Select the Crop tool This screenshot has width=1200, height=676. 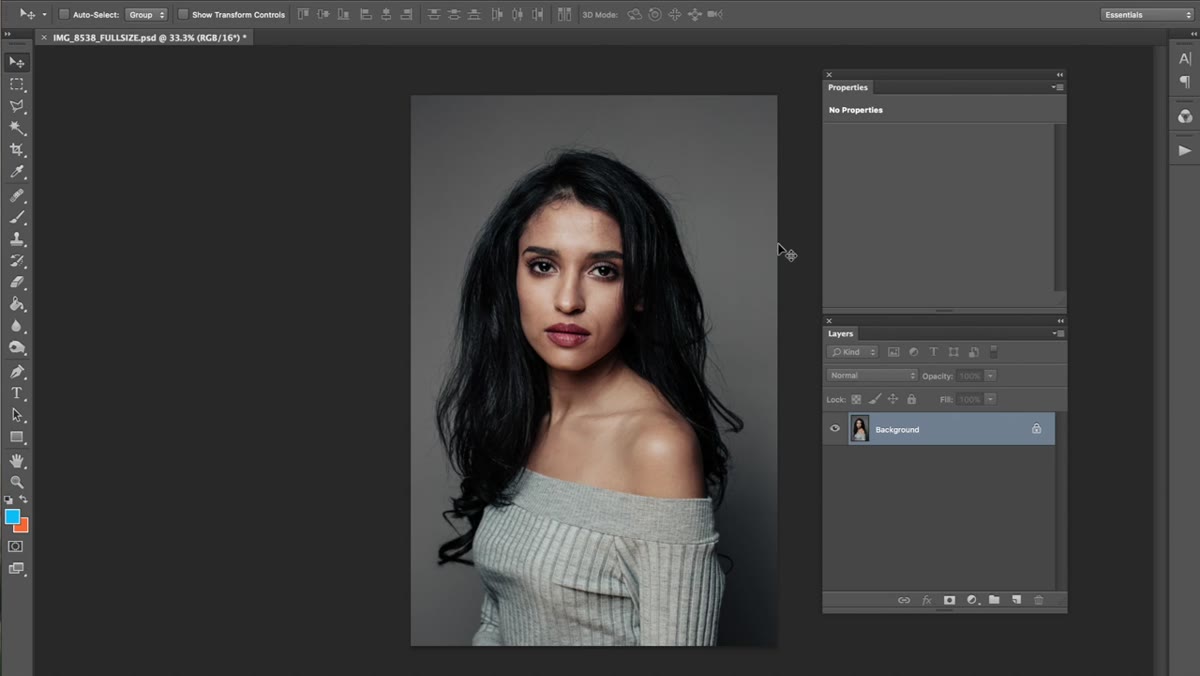click(x=17, y=150)
